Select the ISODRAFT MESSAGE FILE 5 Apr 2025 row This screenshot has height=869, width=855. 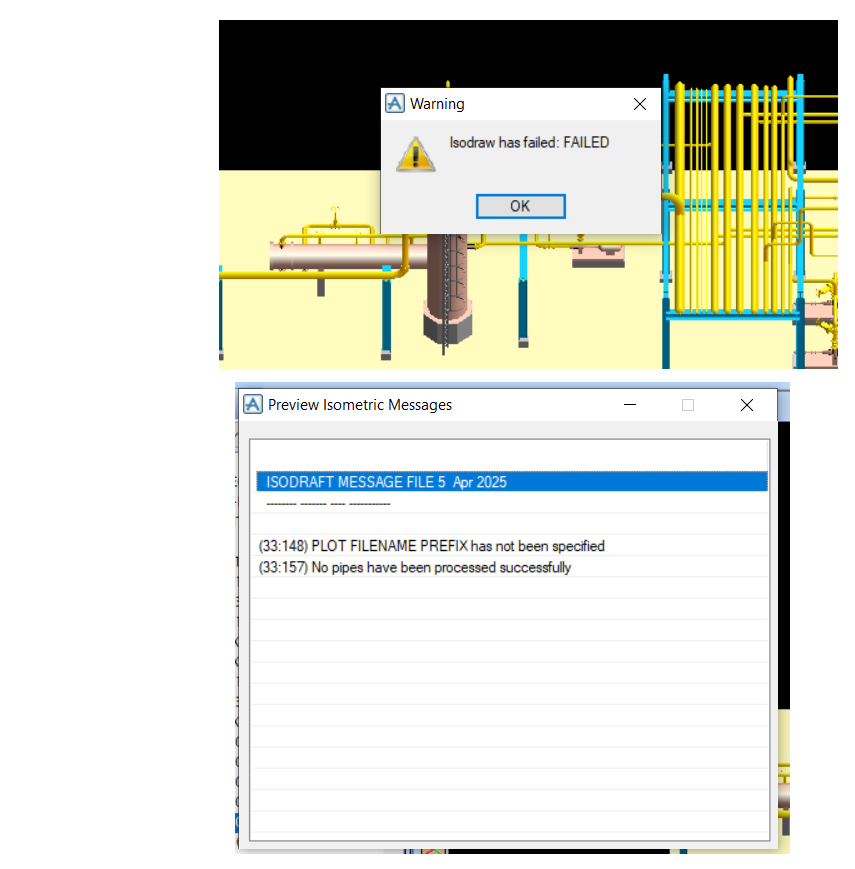coord(512,482)
